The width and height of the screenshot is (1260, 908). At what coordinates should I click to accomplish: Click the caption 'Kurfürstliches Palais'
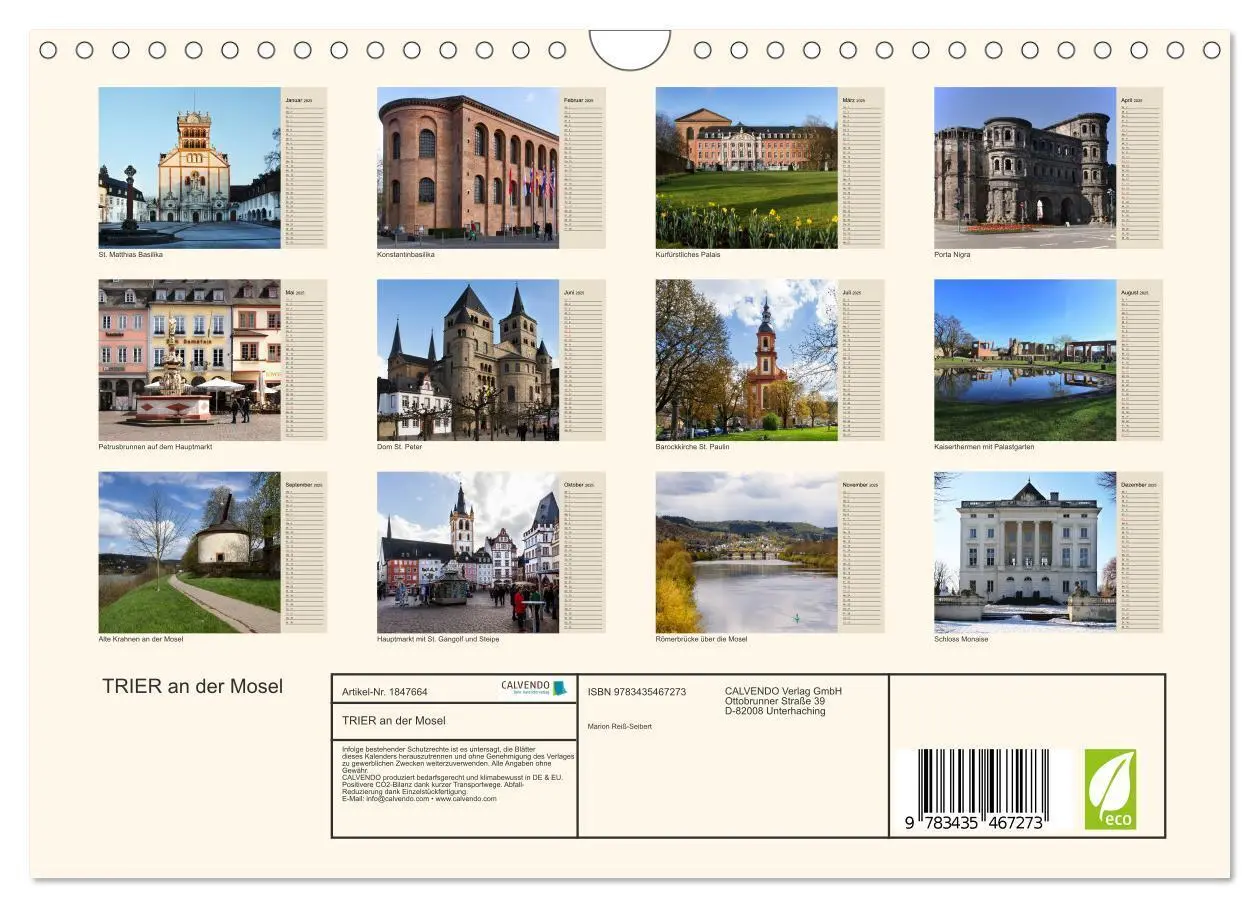pos(688,255)
